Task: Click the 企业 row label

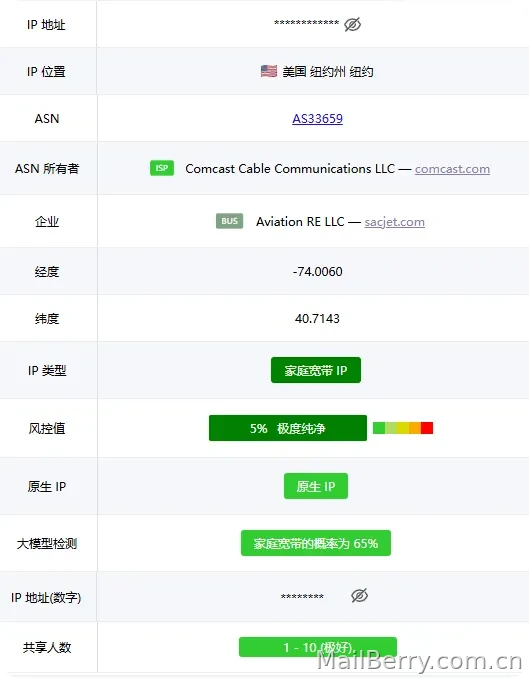Action: pos(47,222)
